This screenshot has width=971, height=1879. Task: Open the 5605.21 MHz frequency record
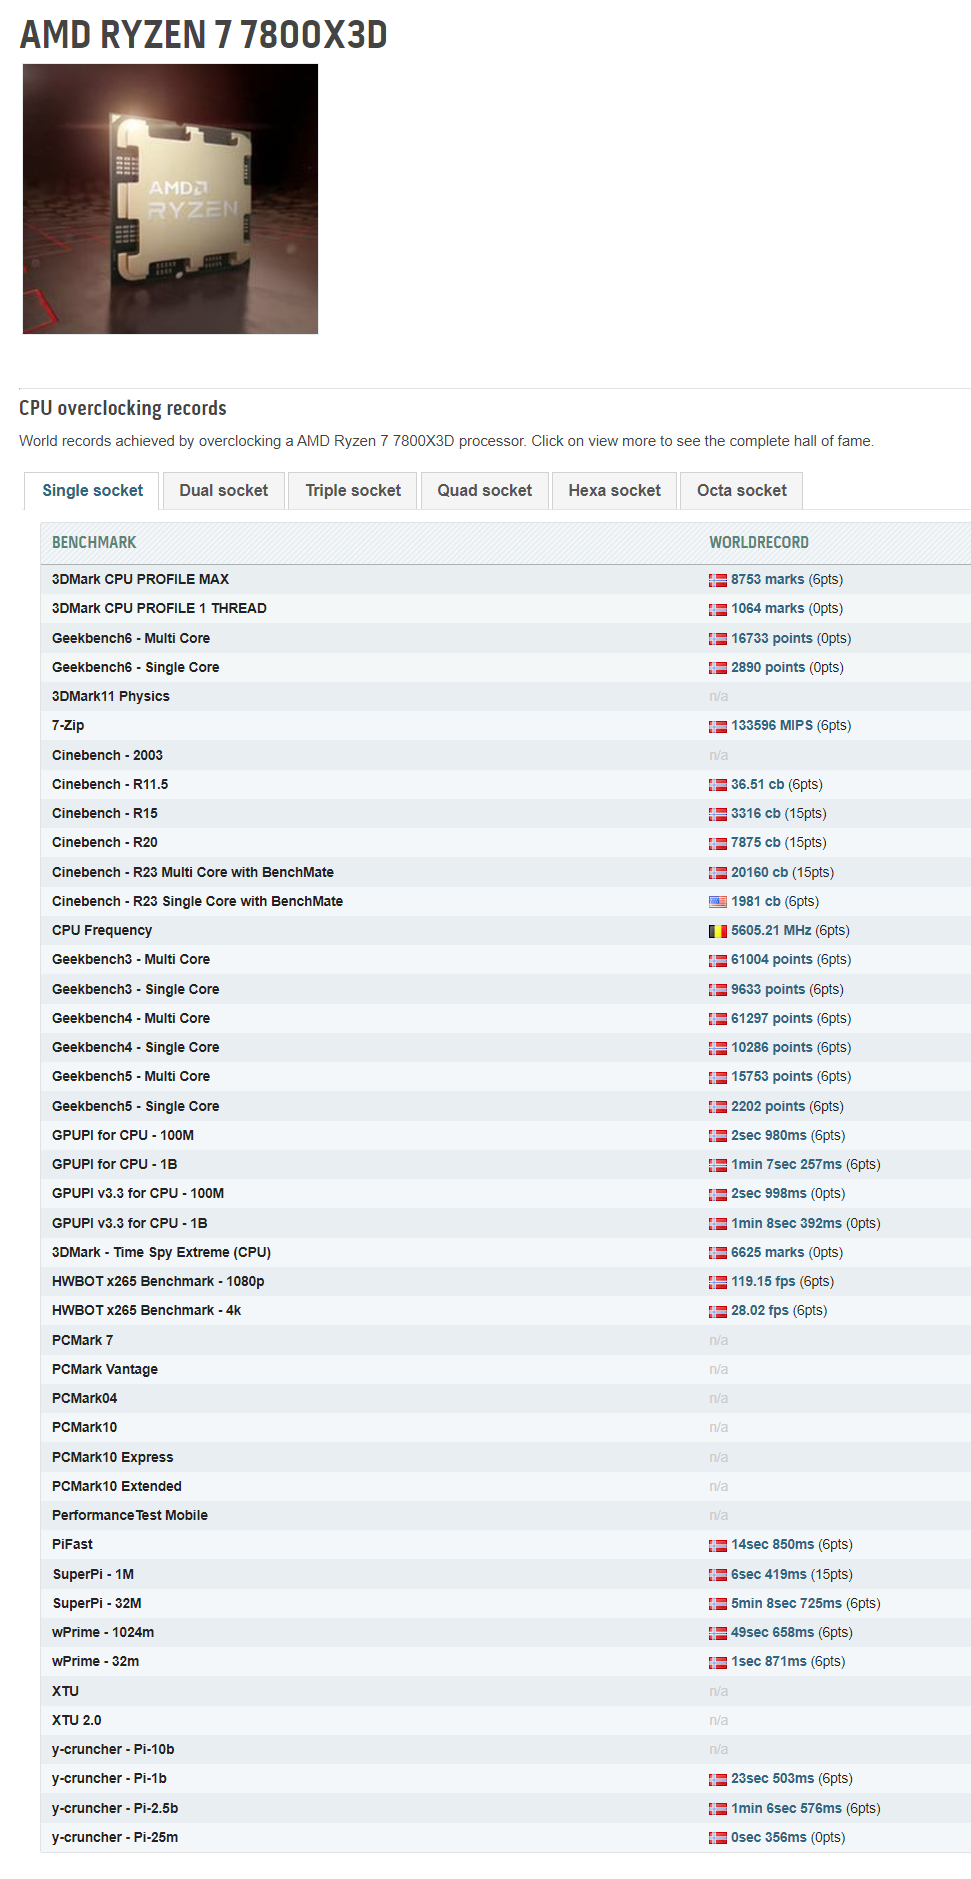click(x=771, y=930)
